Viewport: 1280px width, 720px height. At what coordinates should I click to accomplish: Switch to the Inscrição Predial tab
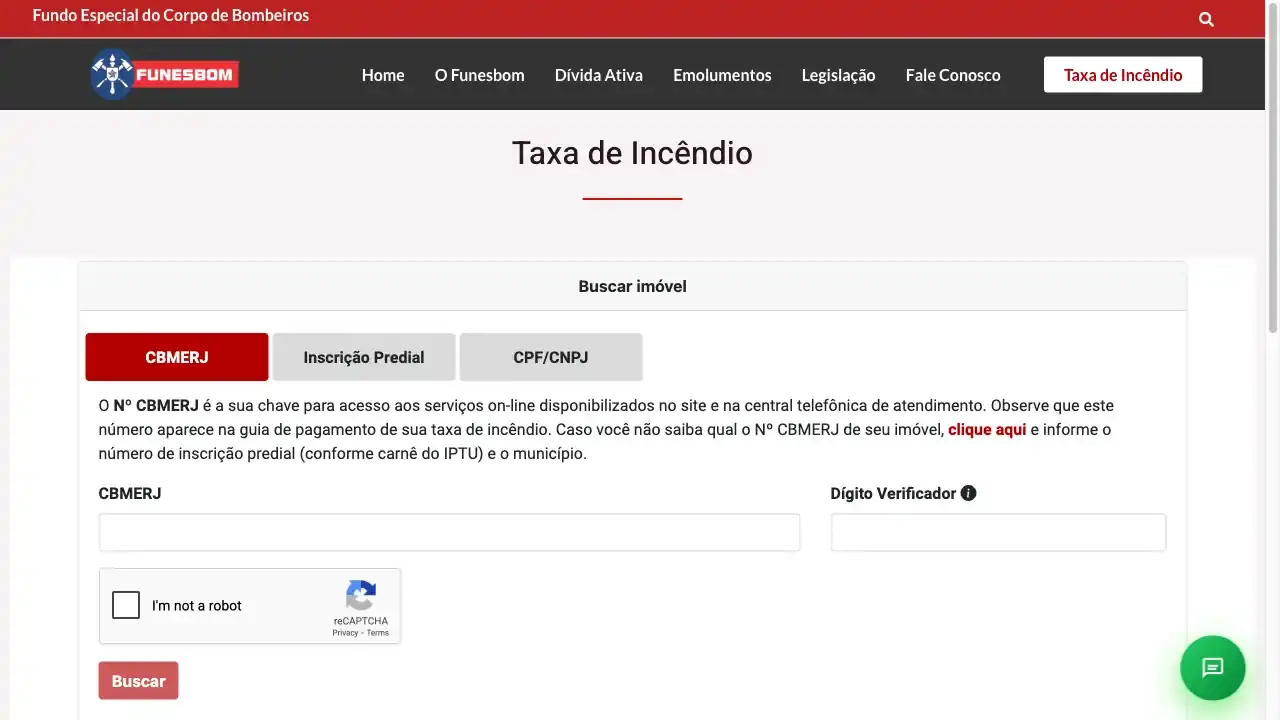point(363,357)
